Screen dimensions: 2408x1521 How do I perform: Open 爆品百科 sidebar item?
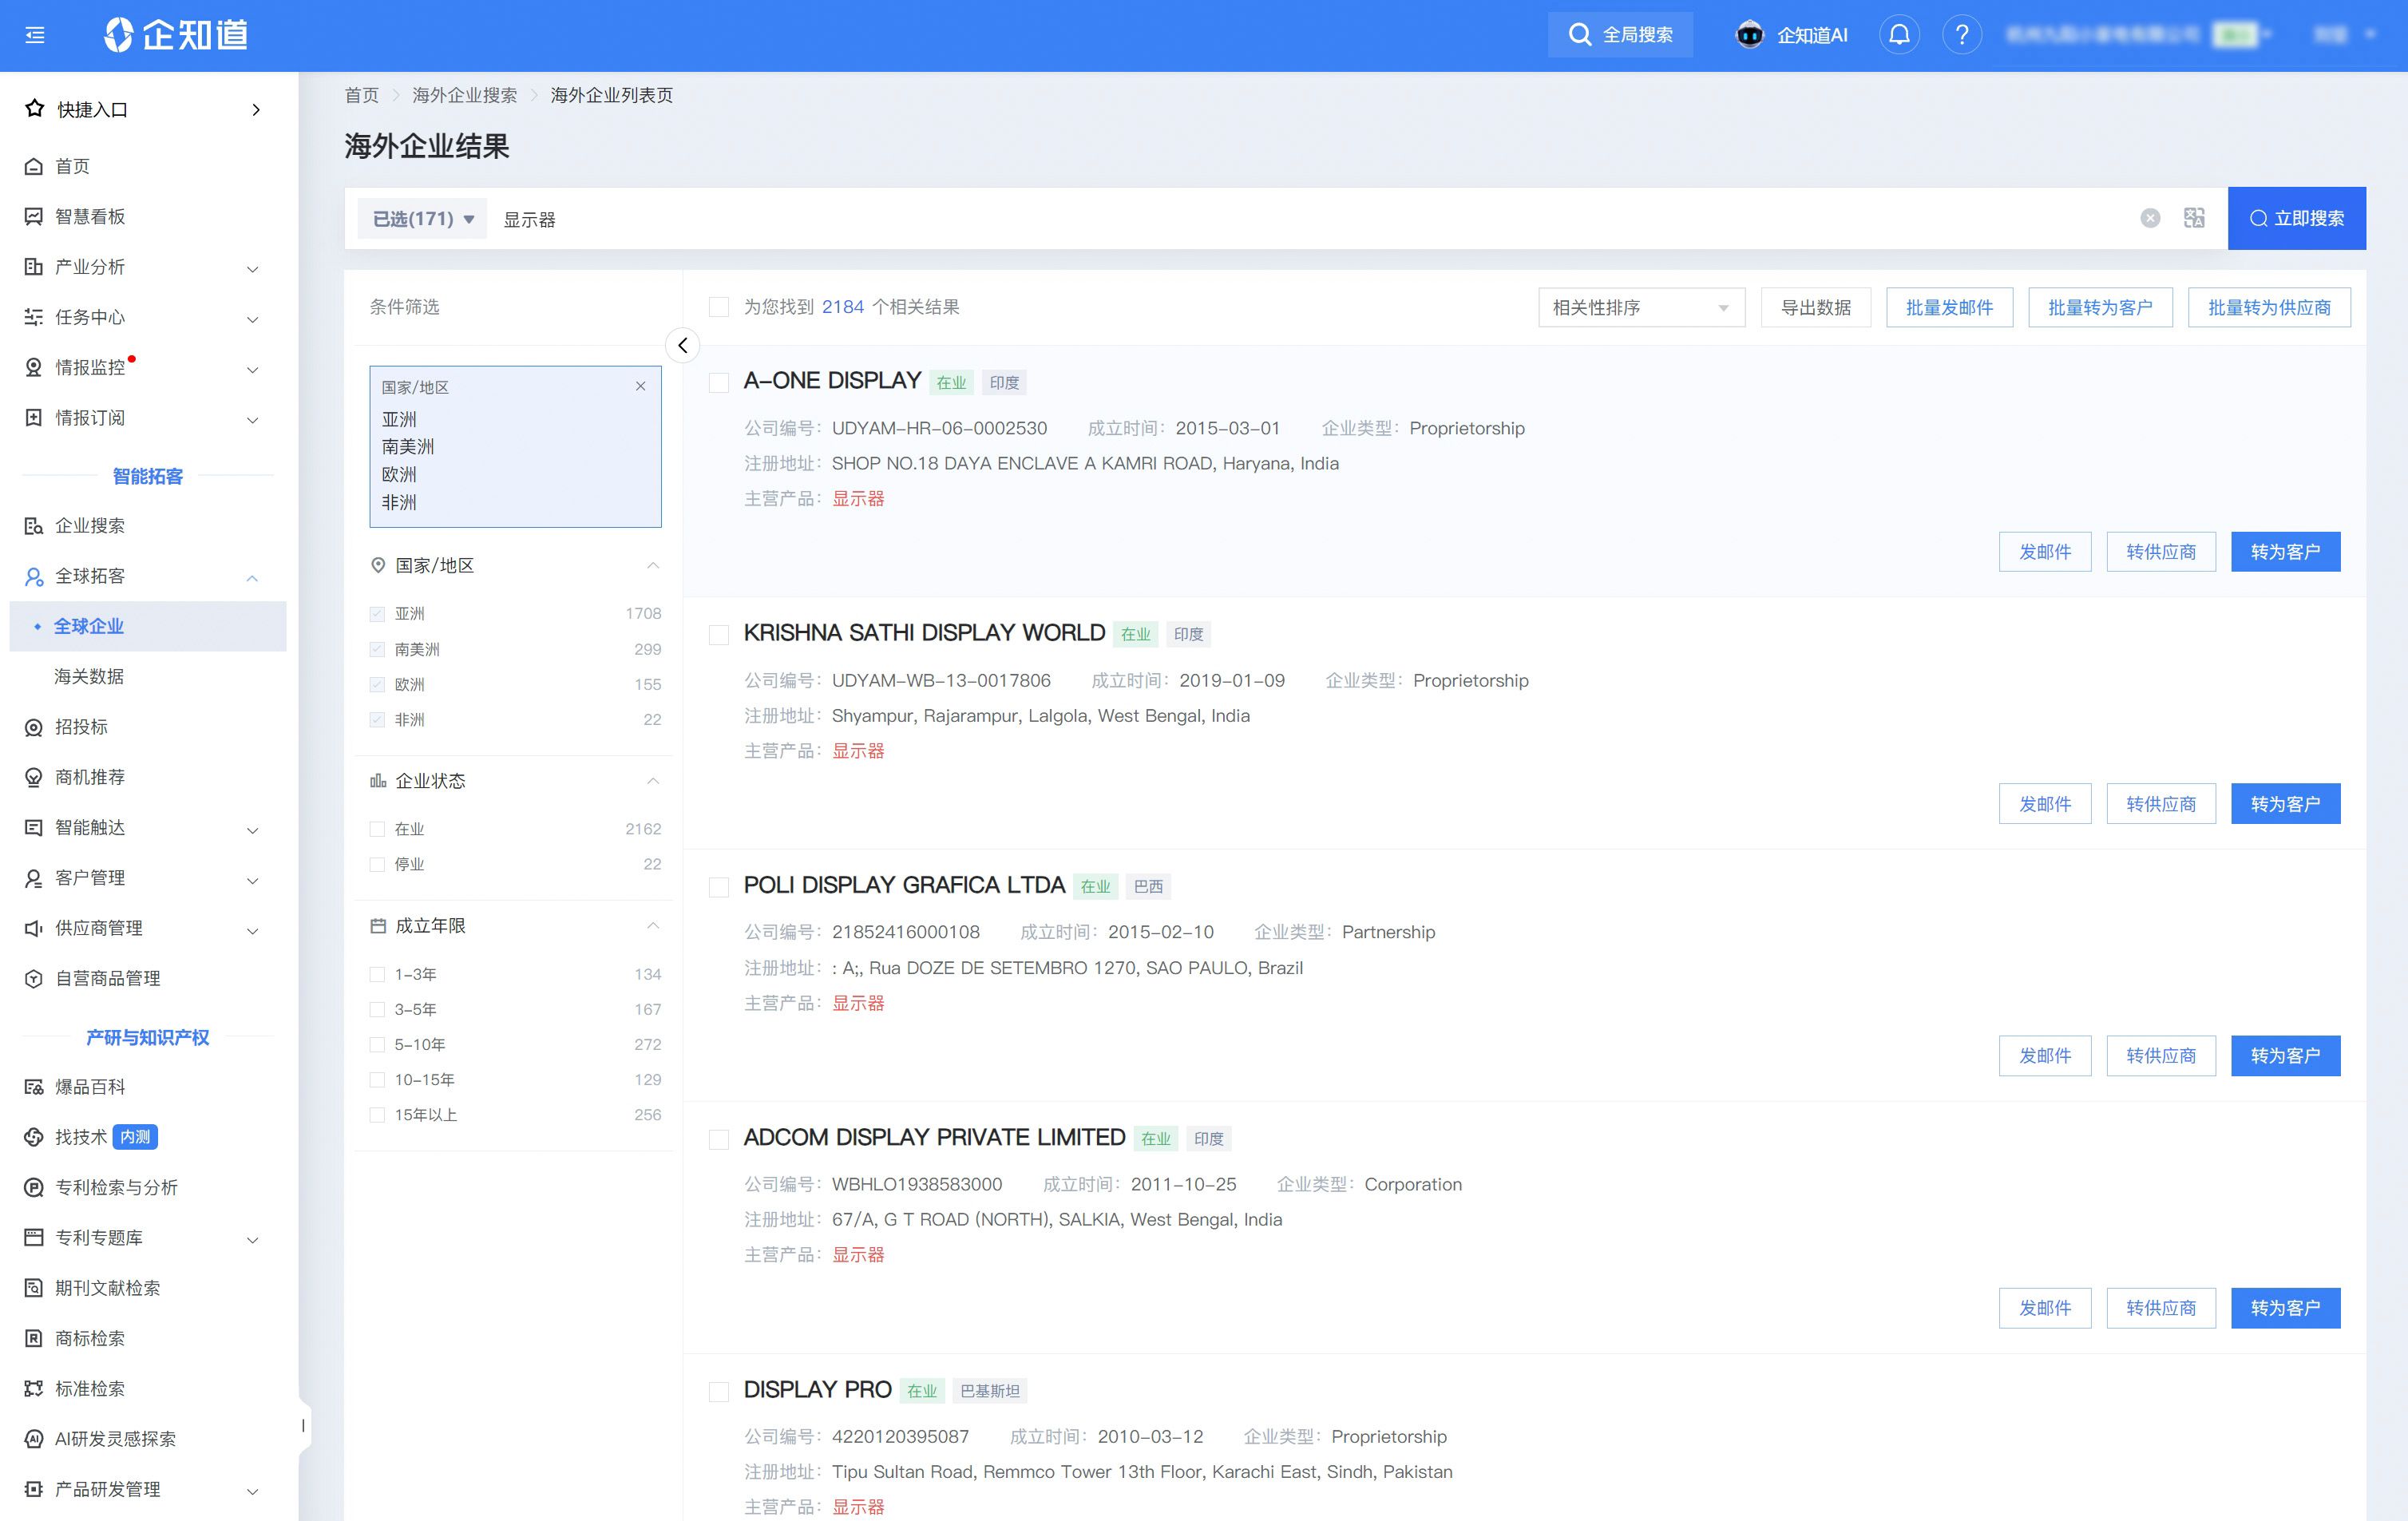tap(90, 1086)
